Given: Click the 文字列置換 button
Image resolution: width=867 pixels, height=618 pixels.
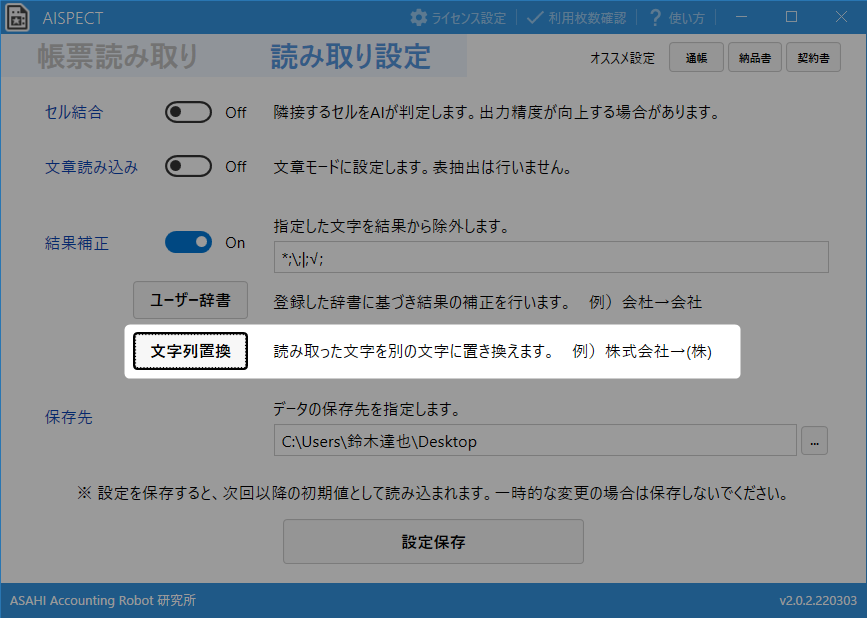Looking at the screenshot, I should click(190, 352).
